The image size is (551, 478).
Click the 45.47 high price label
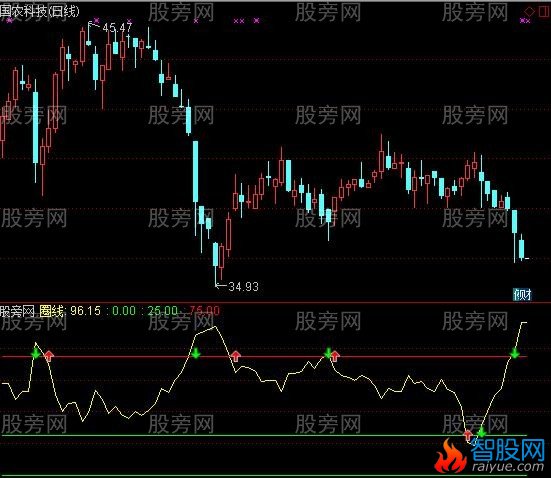(x=117, y=27)
